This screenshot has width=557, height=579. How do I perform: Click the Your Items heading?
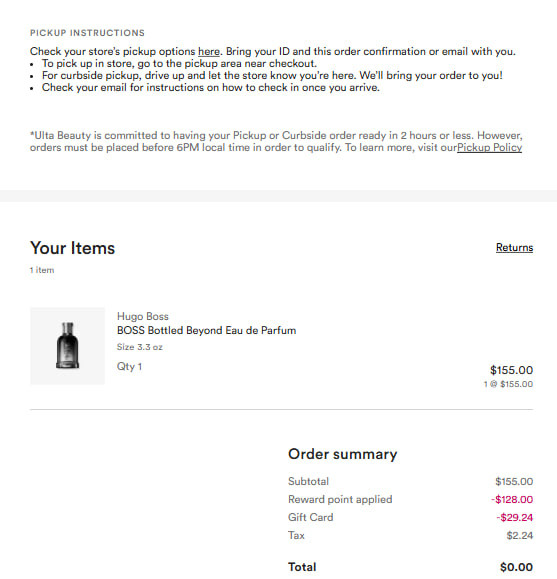coord(72,248)
